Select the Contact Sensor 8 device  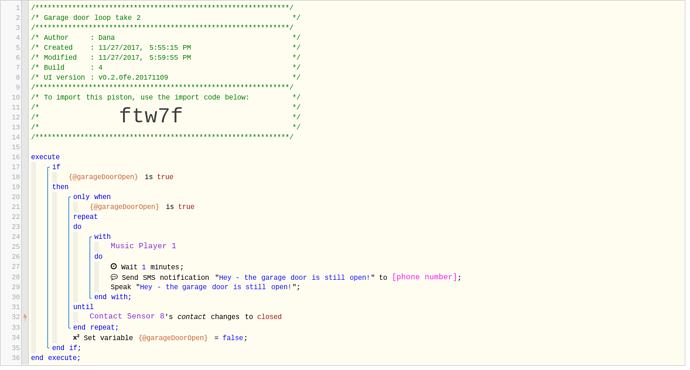click(x=127, y=316)
